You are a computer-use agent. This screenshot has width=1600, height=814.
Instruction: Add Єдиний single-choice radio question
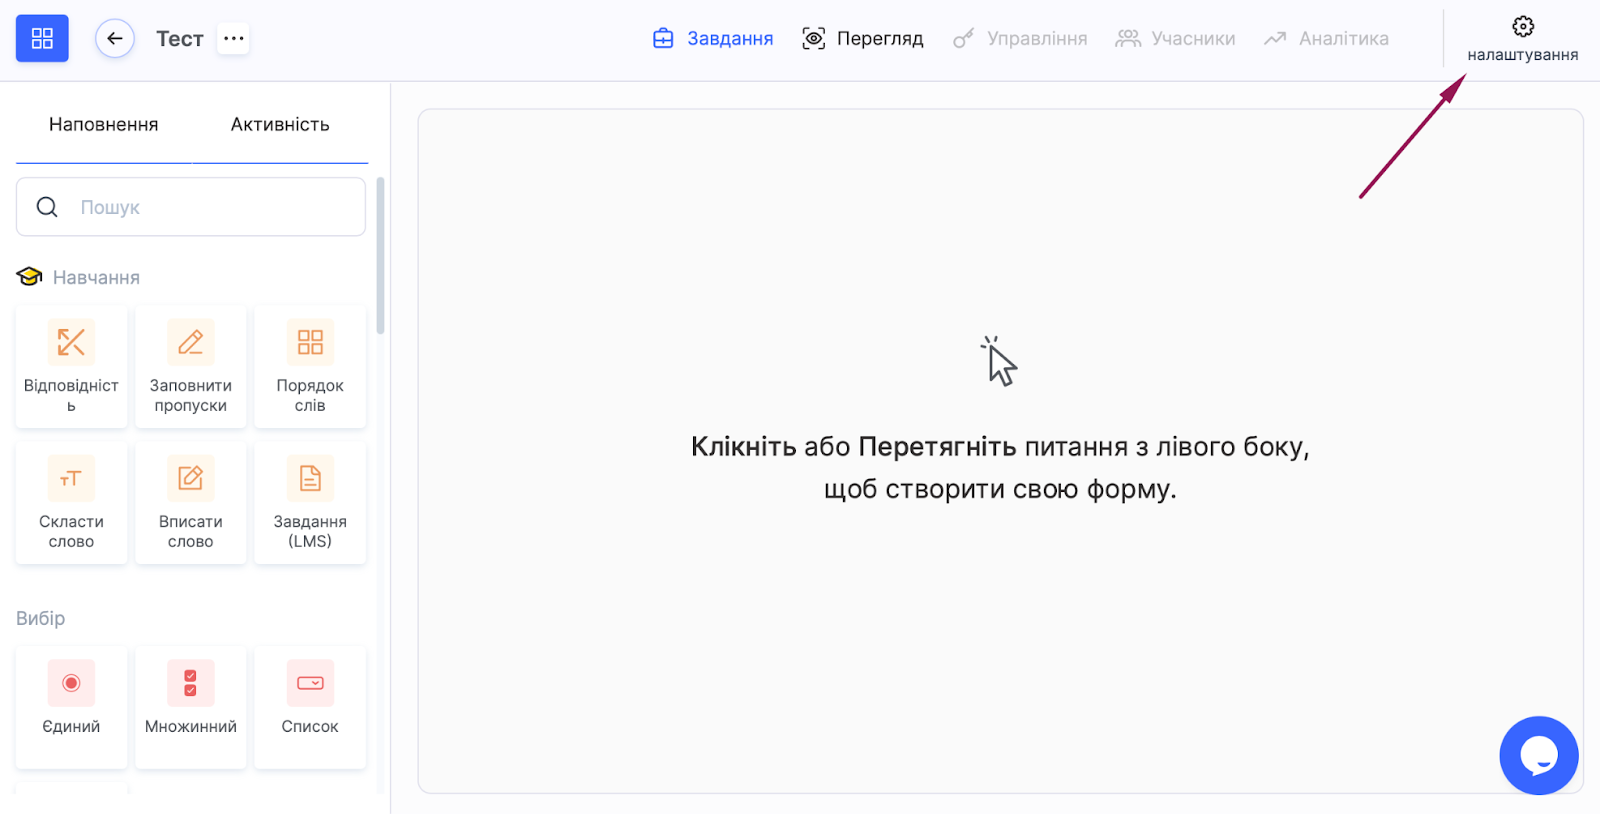pyautogui.click(x=71, y=707)
